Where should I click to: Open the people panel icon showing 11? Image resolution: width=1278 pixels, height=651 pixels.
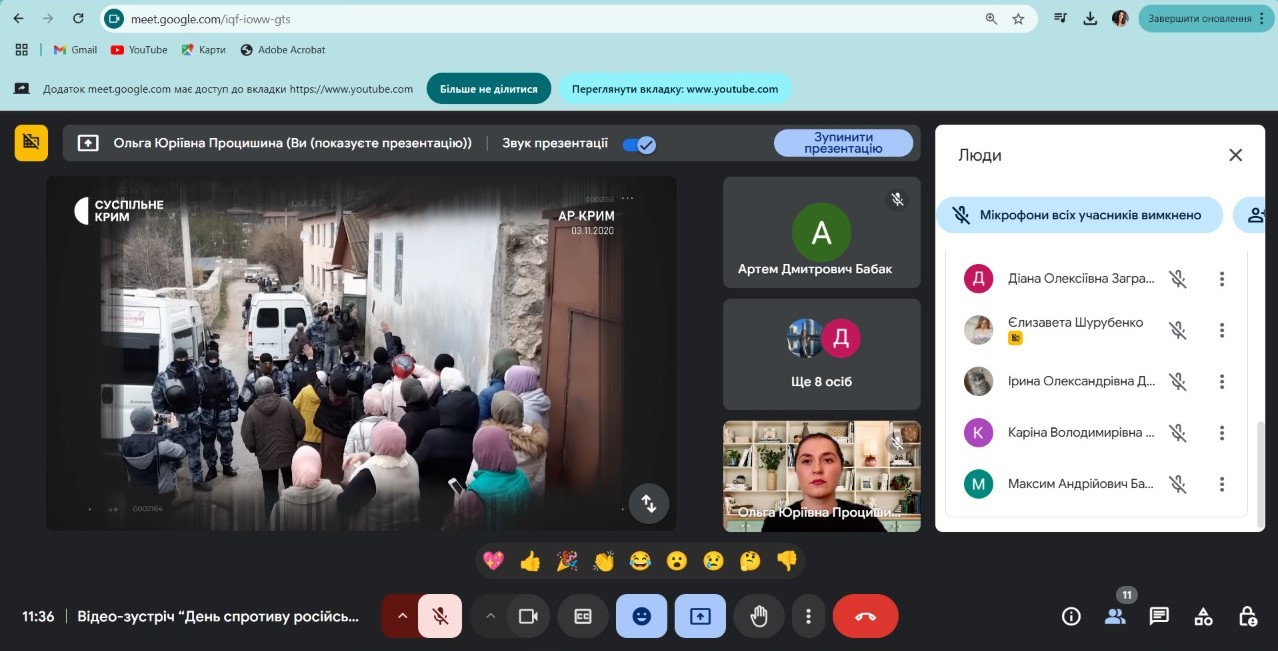pyautogui.click(x=1115, y=616)
